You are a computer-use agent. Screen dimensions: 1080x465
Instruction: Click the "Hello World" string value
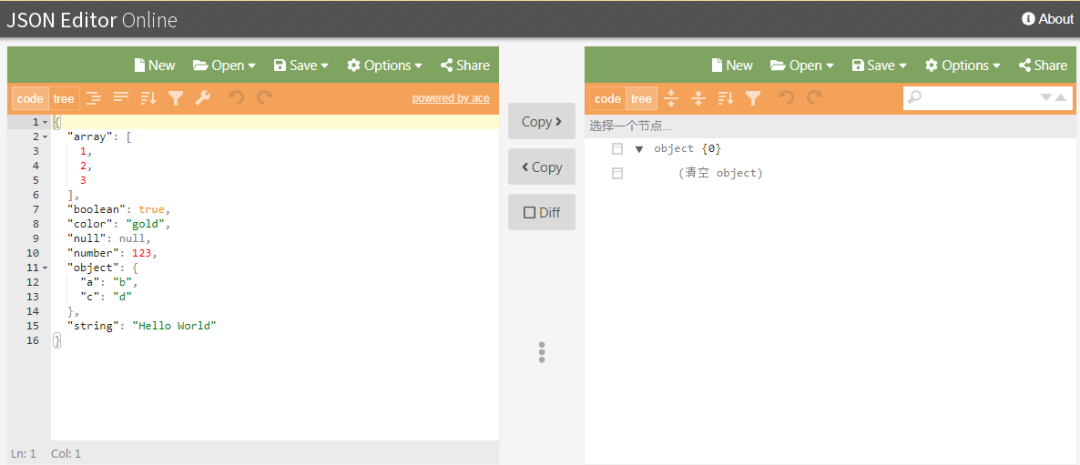pyautogui.click(x=174, y=326)
